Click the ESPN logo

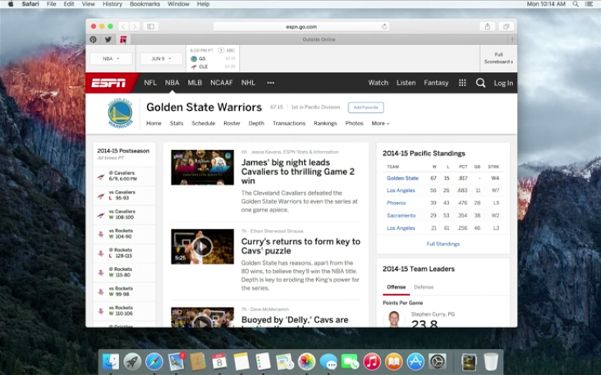tap(109, 83)
